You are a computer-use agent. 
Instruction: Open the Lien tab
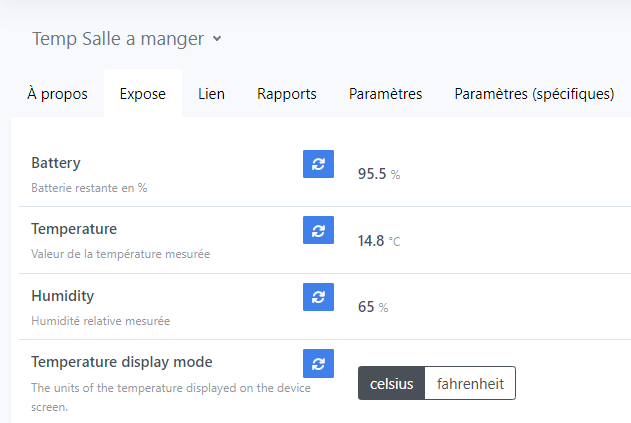point(211,94)
